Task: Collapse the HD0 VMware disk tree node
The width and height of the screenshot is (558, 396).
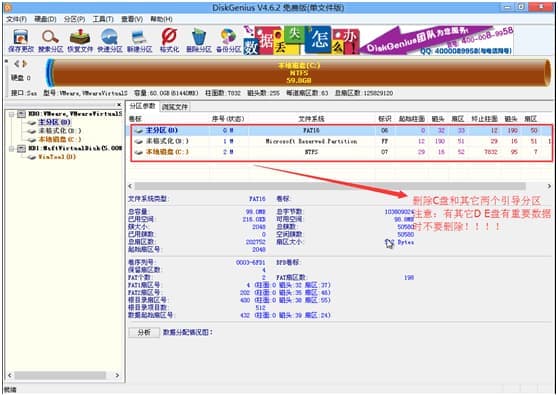Action: point(12,114)
